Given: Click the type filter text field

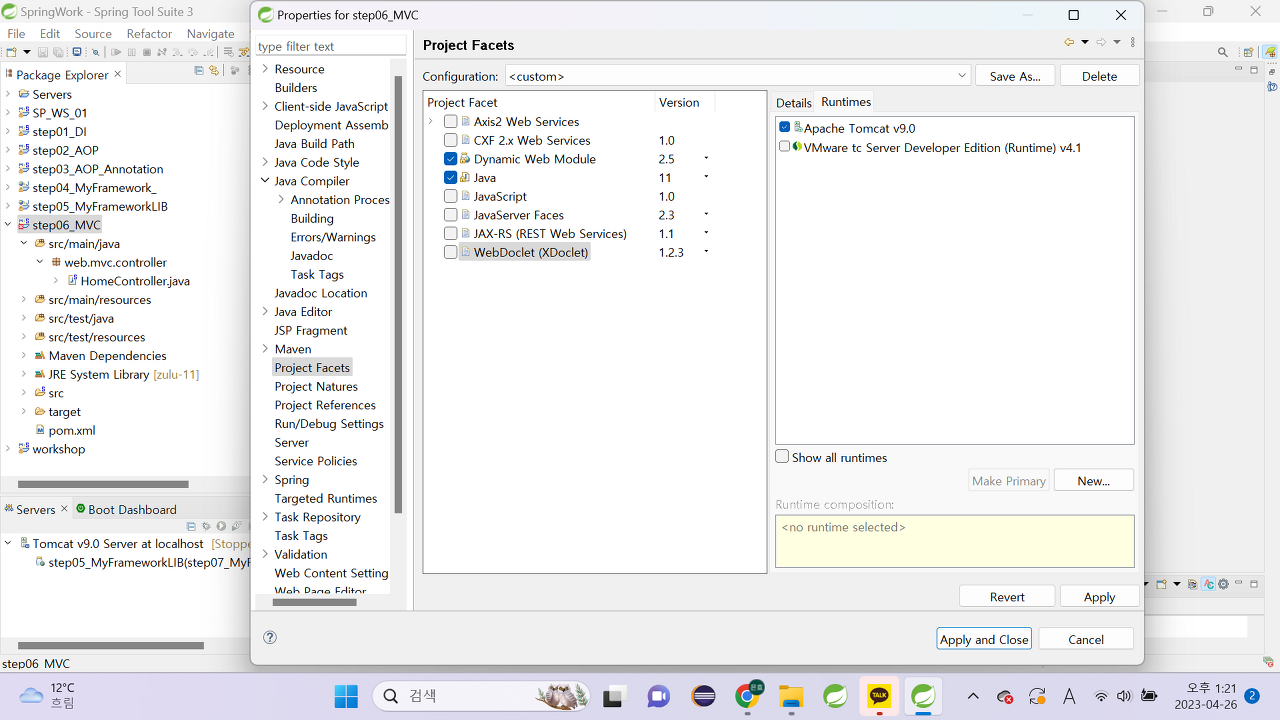Looking at the screenshot, I should [x=330, y=46].
